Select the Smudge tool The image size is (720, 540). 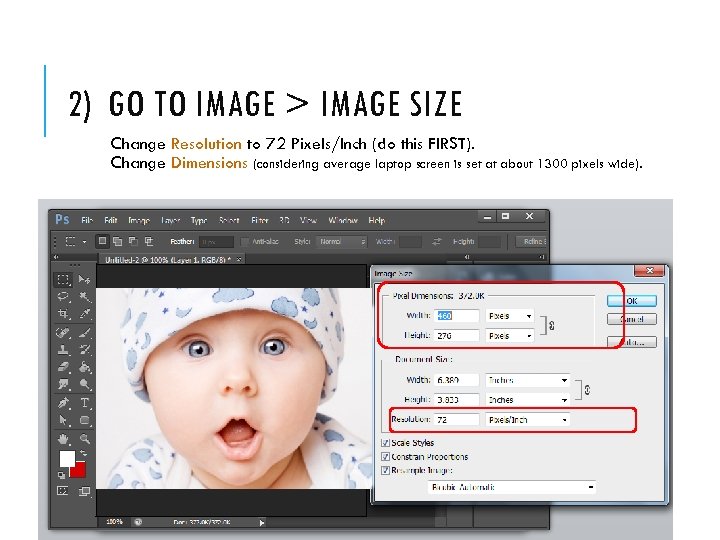click(63, 385)
